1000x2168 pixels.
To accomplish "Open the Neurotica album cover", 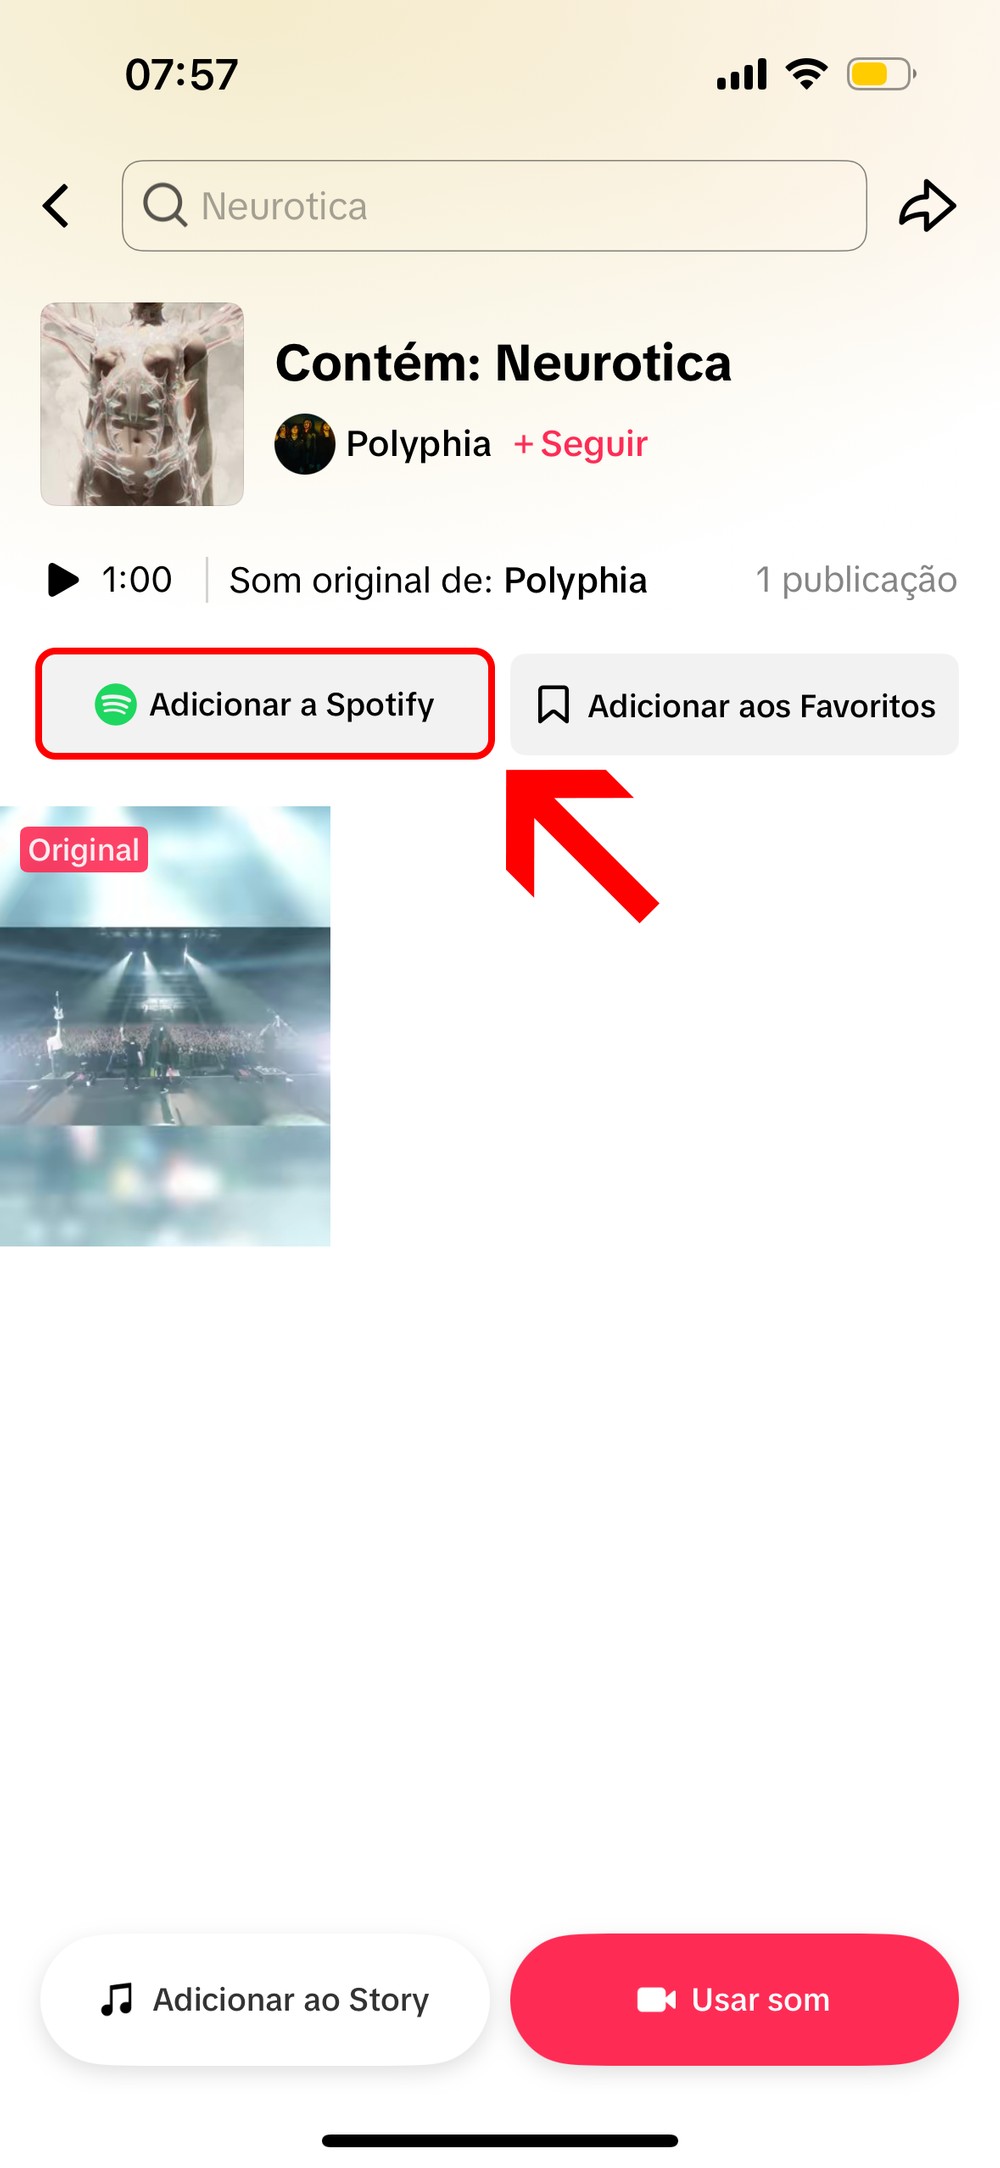I will click(x=142, y=404).
